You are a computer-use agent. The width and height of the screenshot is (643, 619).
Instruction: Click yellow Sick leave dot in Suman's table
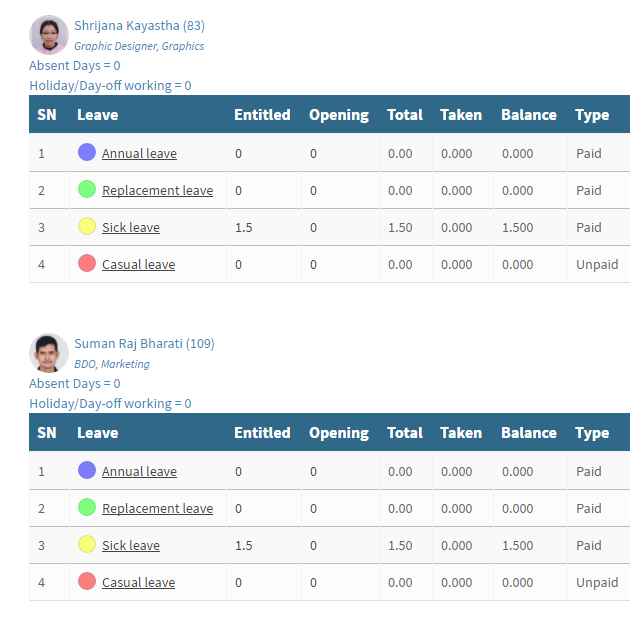(87, 544)
